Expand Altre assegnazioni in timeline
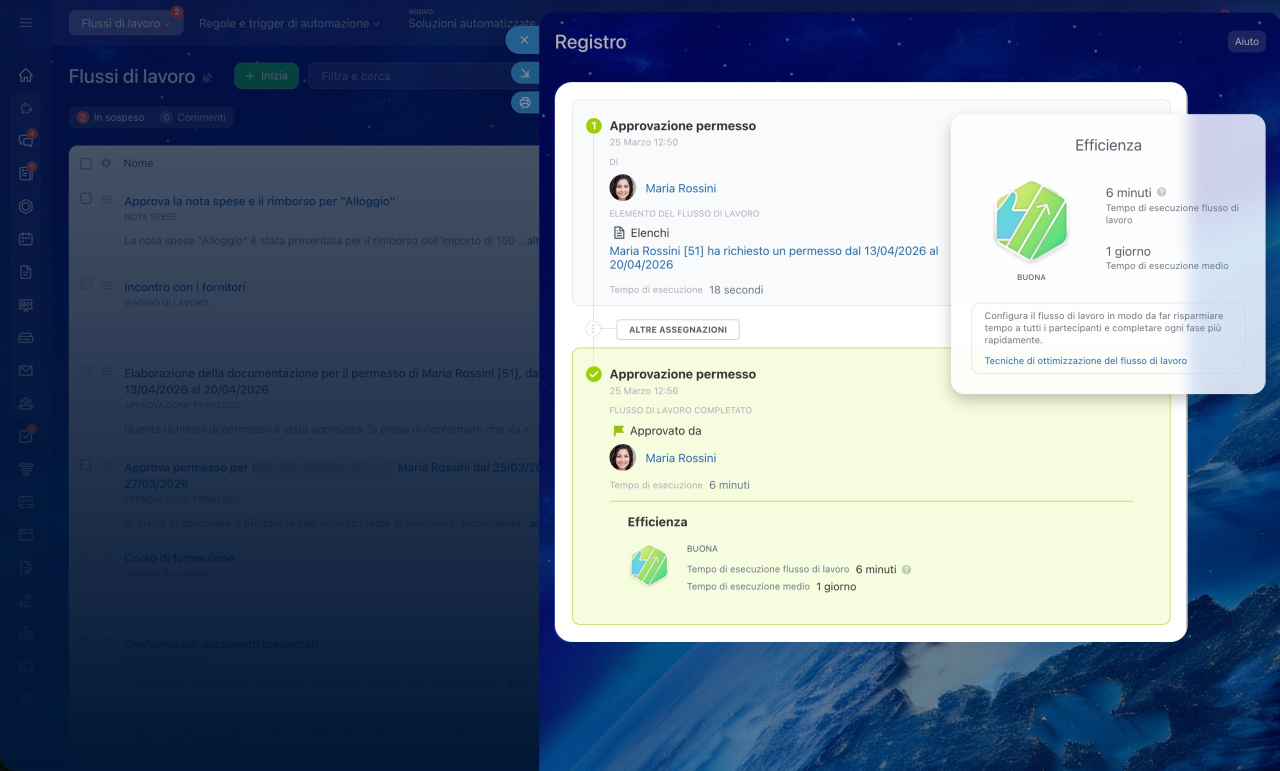The width and height of the screenshot is (1280, 771). (x=678, y=329)
